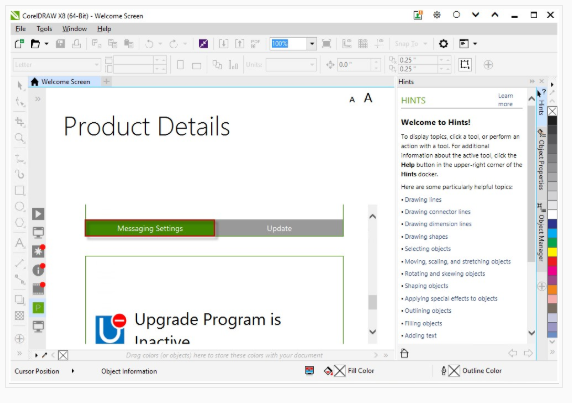Select the Text tool

(x=20, y=243)
